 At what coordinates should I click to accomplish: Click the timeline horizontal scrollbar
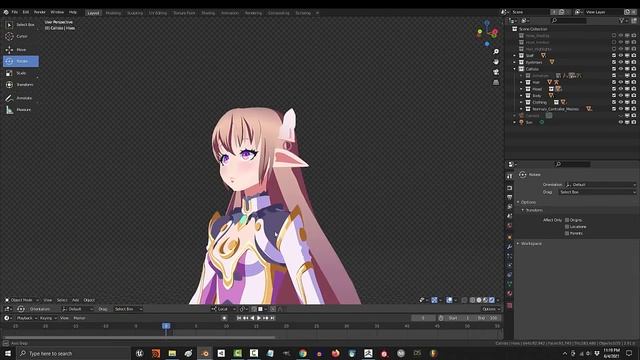139,338
